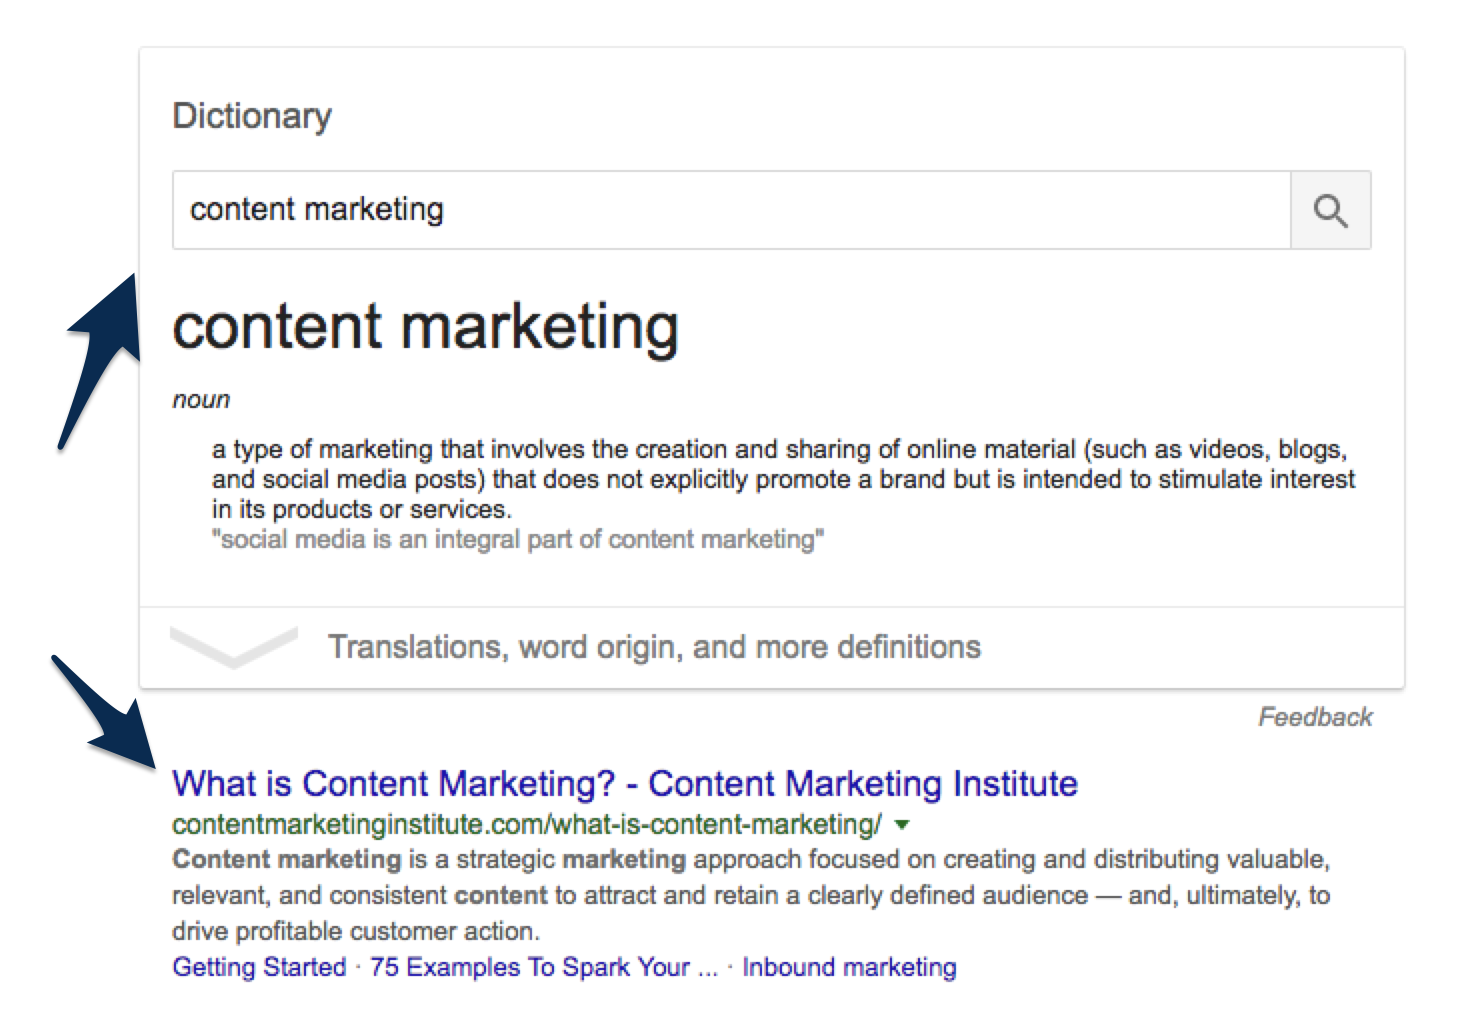This screenshot has width=1466, height=1014.
Task: Click the lower dark blue arrow annotation
Action: point(105,714)
